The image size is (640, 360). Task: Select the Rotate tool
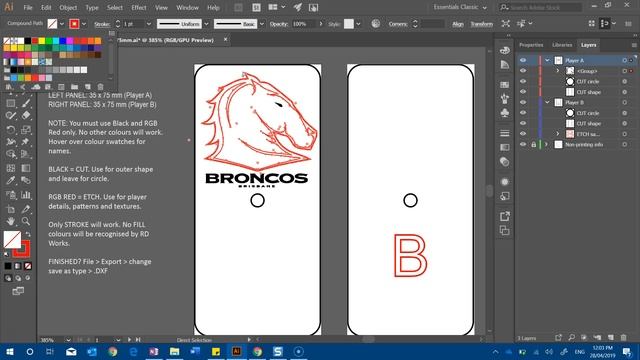pos(11,130)
